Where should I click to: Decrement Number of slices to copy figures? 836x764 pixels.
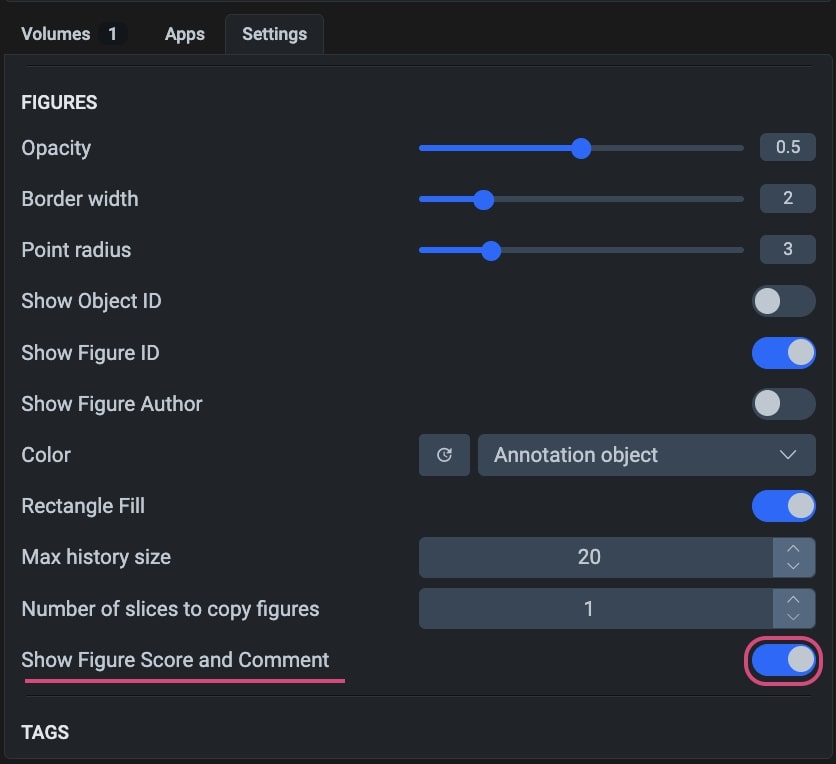pos(793,618)
